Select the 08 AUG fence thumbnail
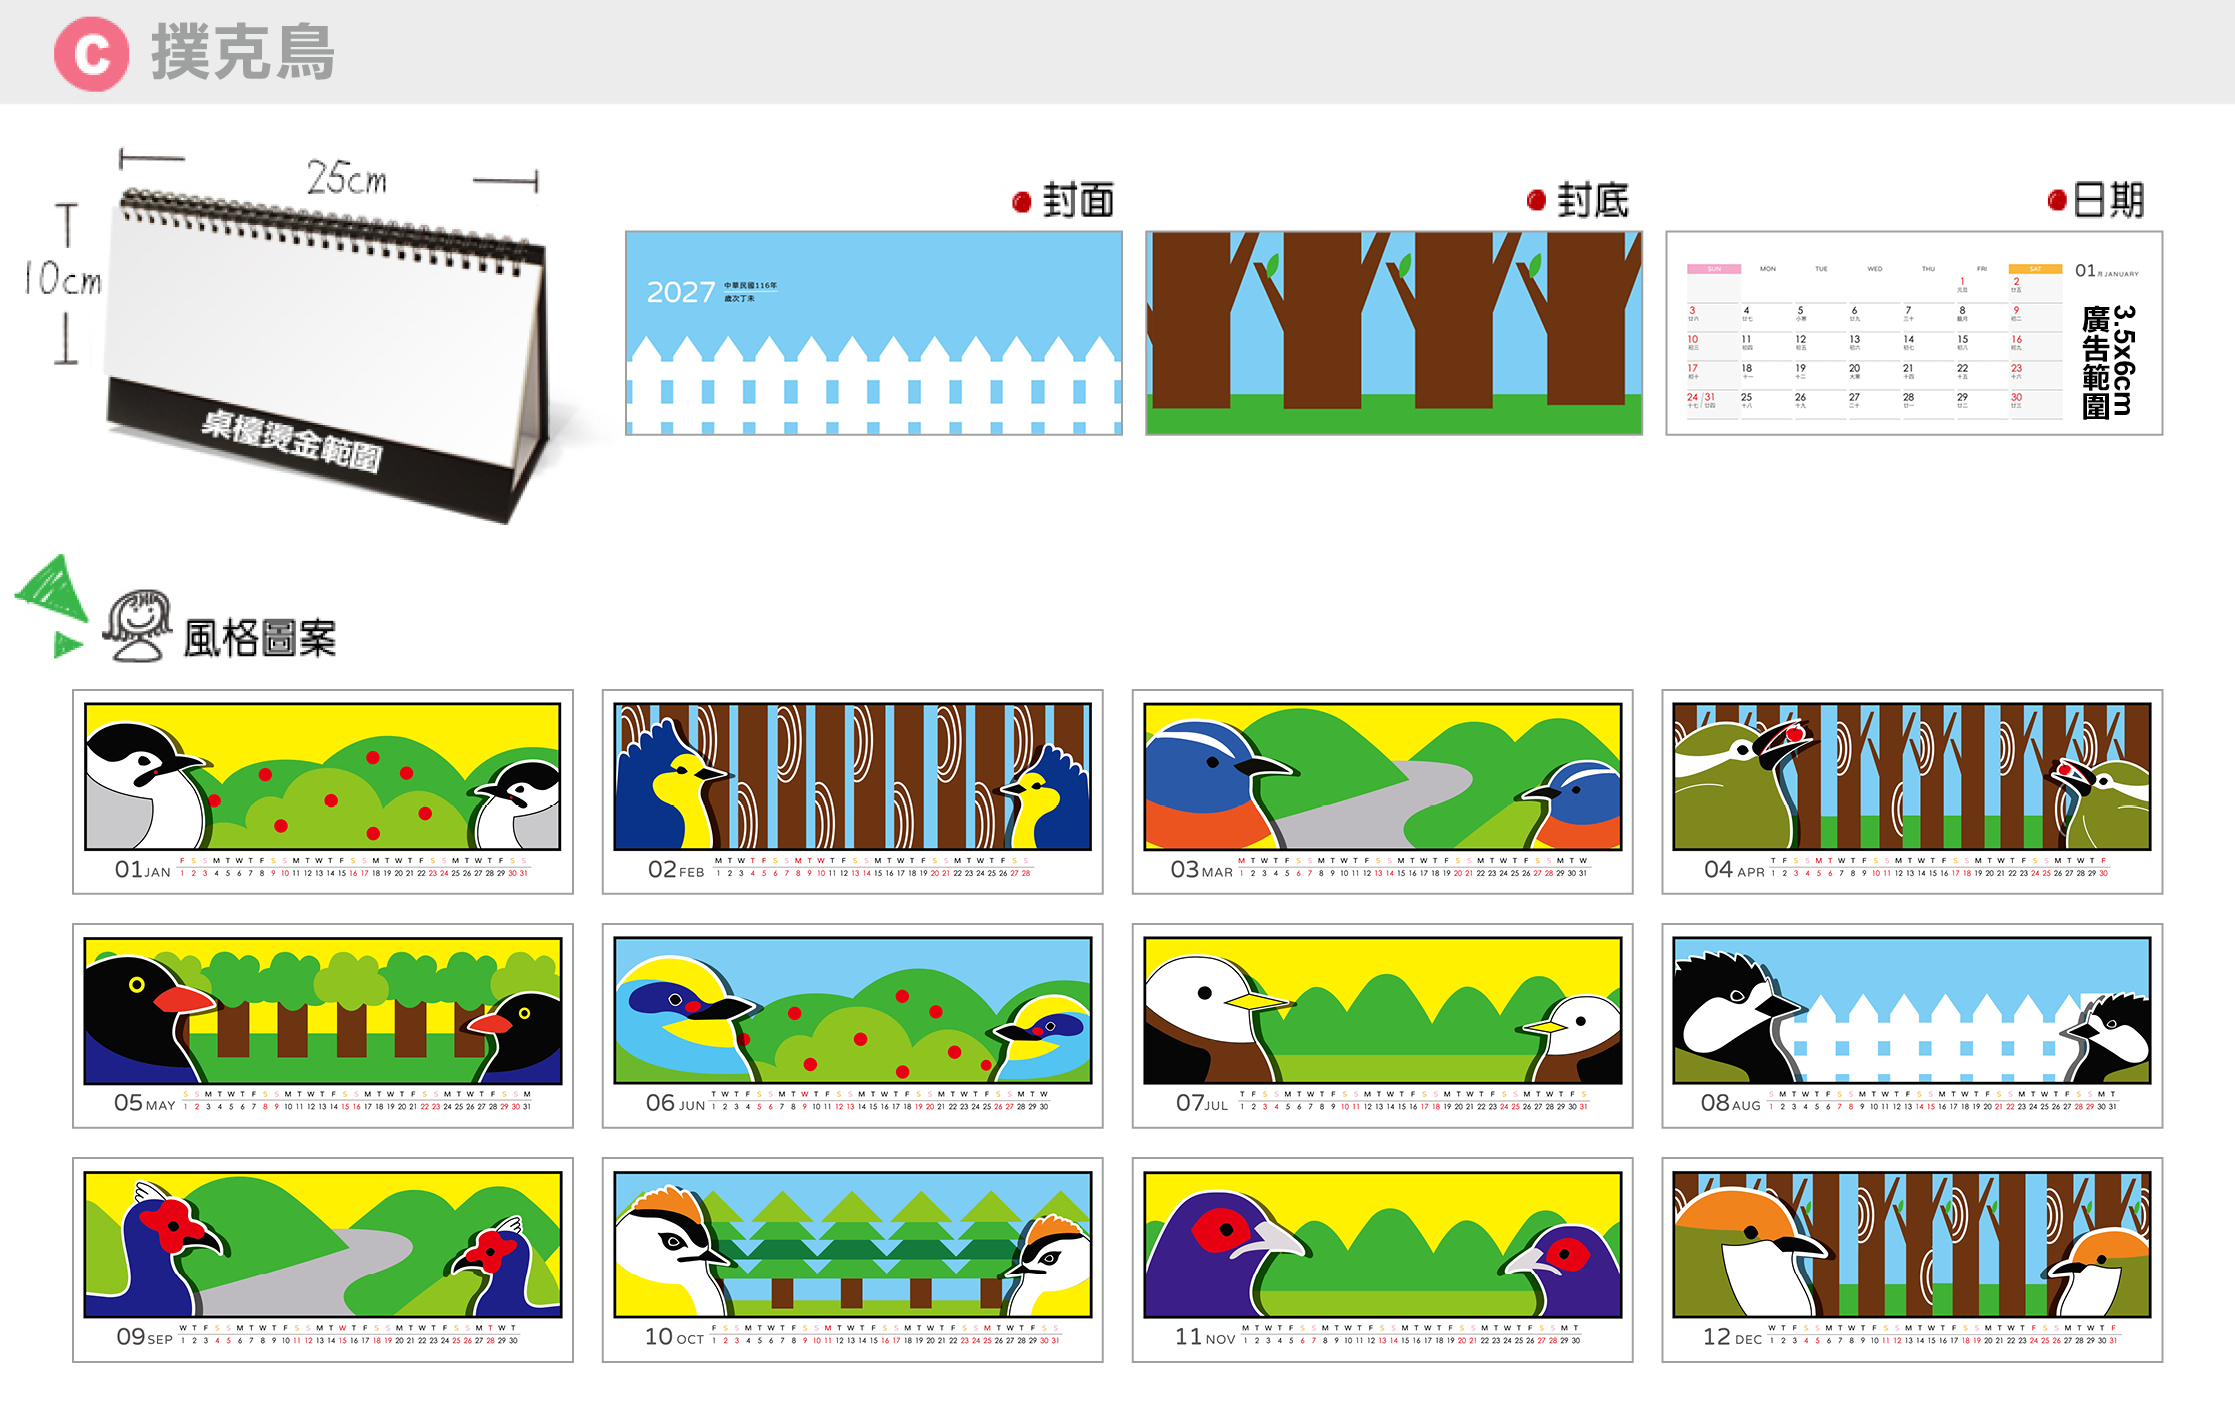The image size is (2235, 1425). pyautogui.click(x=1912, y=1025)
